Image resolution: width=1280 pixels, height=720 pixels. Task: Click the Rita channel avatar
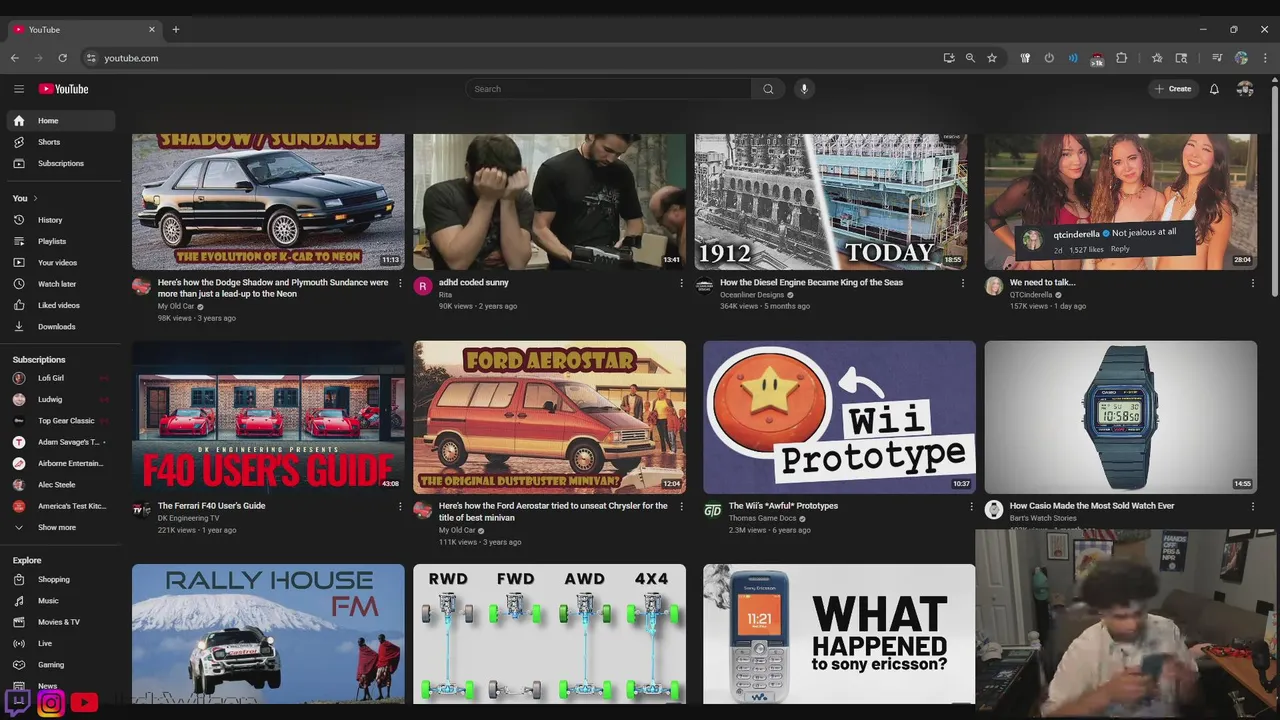click(x=423, y=287)
